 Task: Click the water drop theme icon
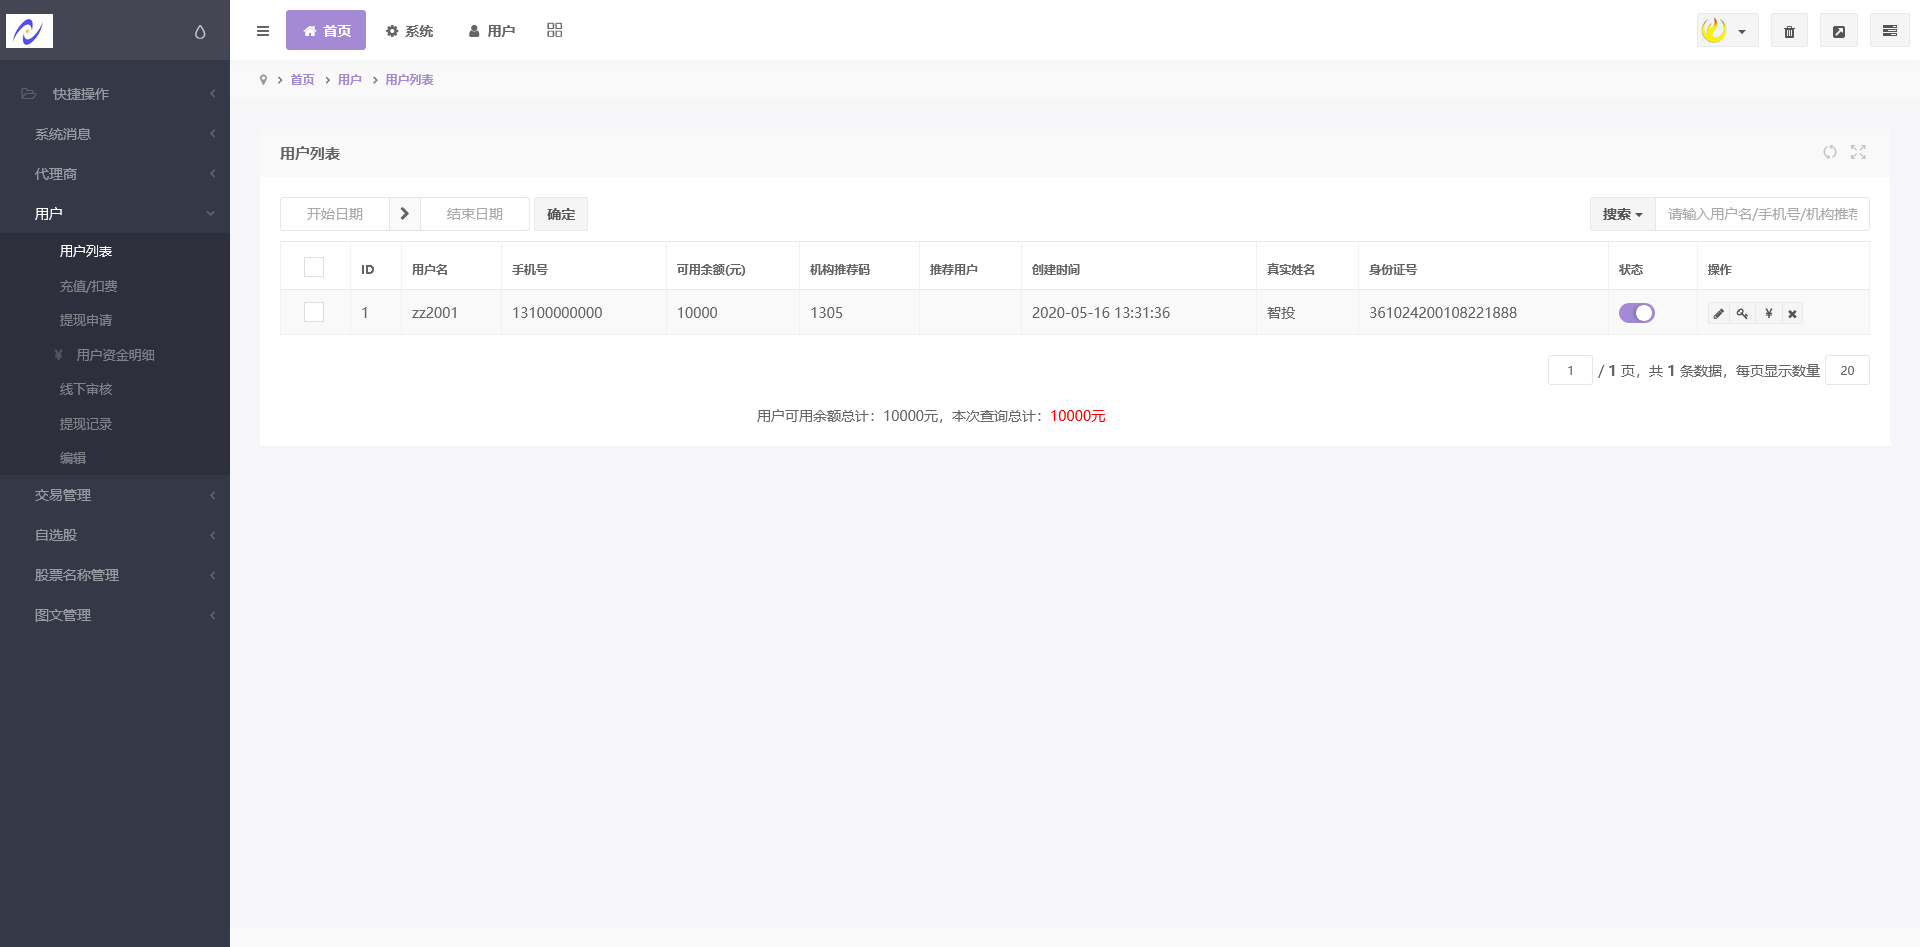coord(200,32)
